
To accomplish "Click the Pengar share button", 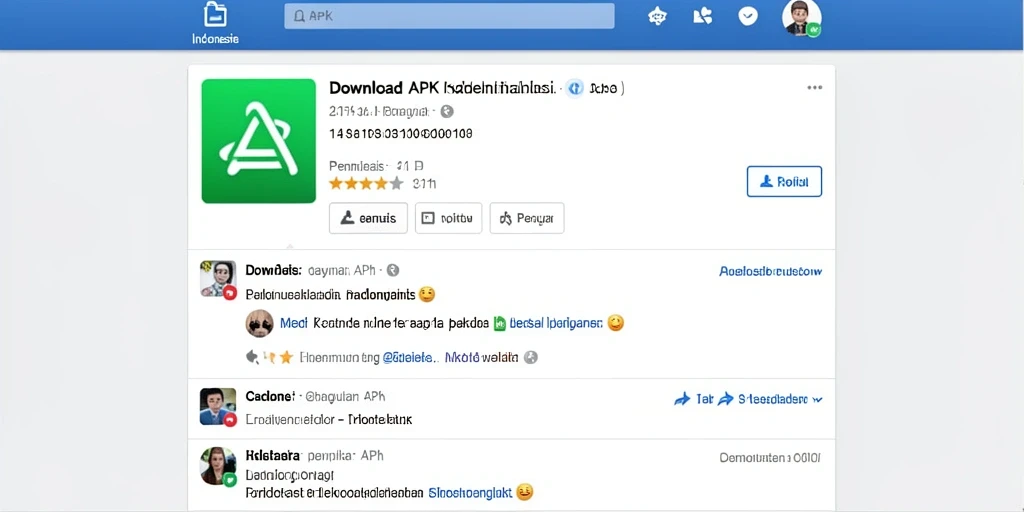I will [527, 218].
